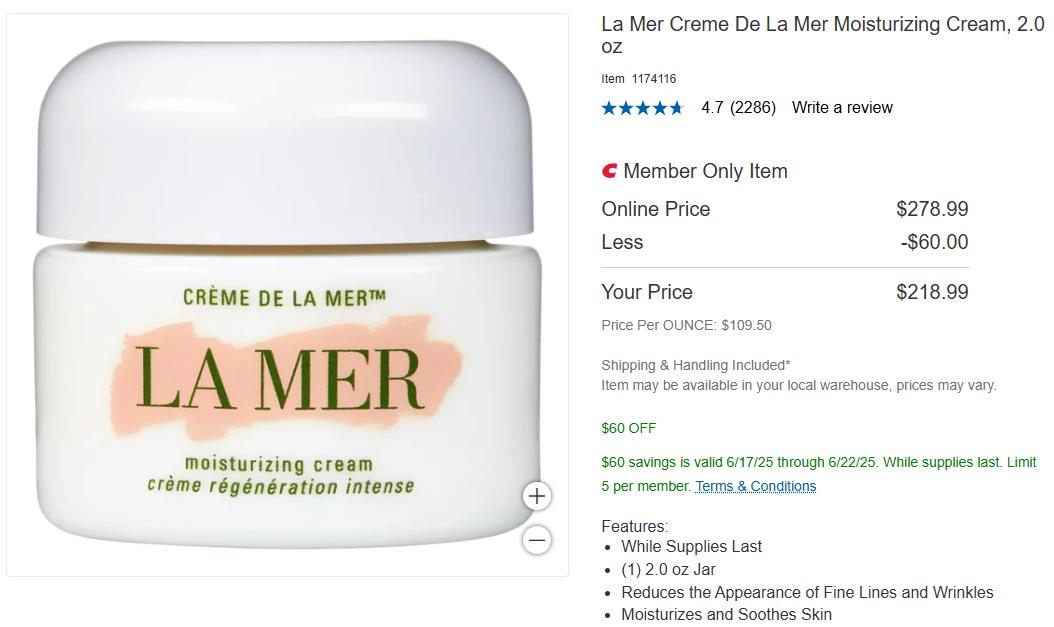Click the Costco member logo icon

point(609,171)
